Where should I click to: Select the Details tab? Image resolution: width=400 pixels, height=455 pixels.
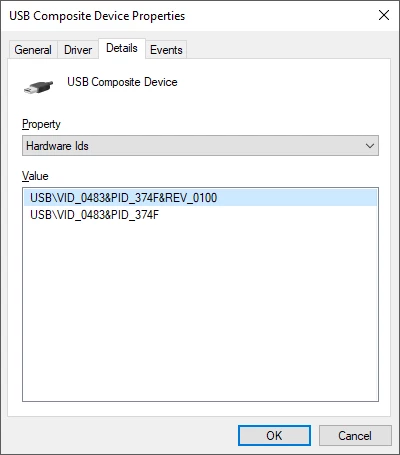tap(122, 48)
